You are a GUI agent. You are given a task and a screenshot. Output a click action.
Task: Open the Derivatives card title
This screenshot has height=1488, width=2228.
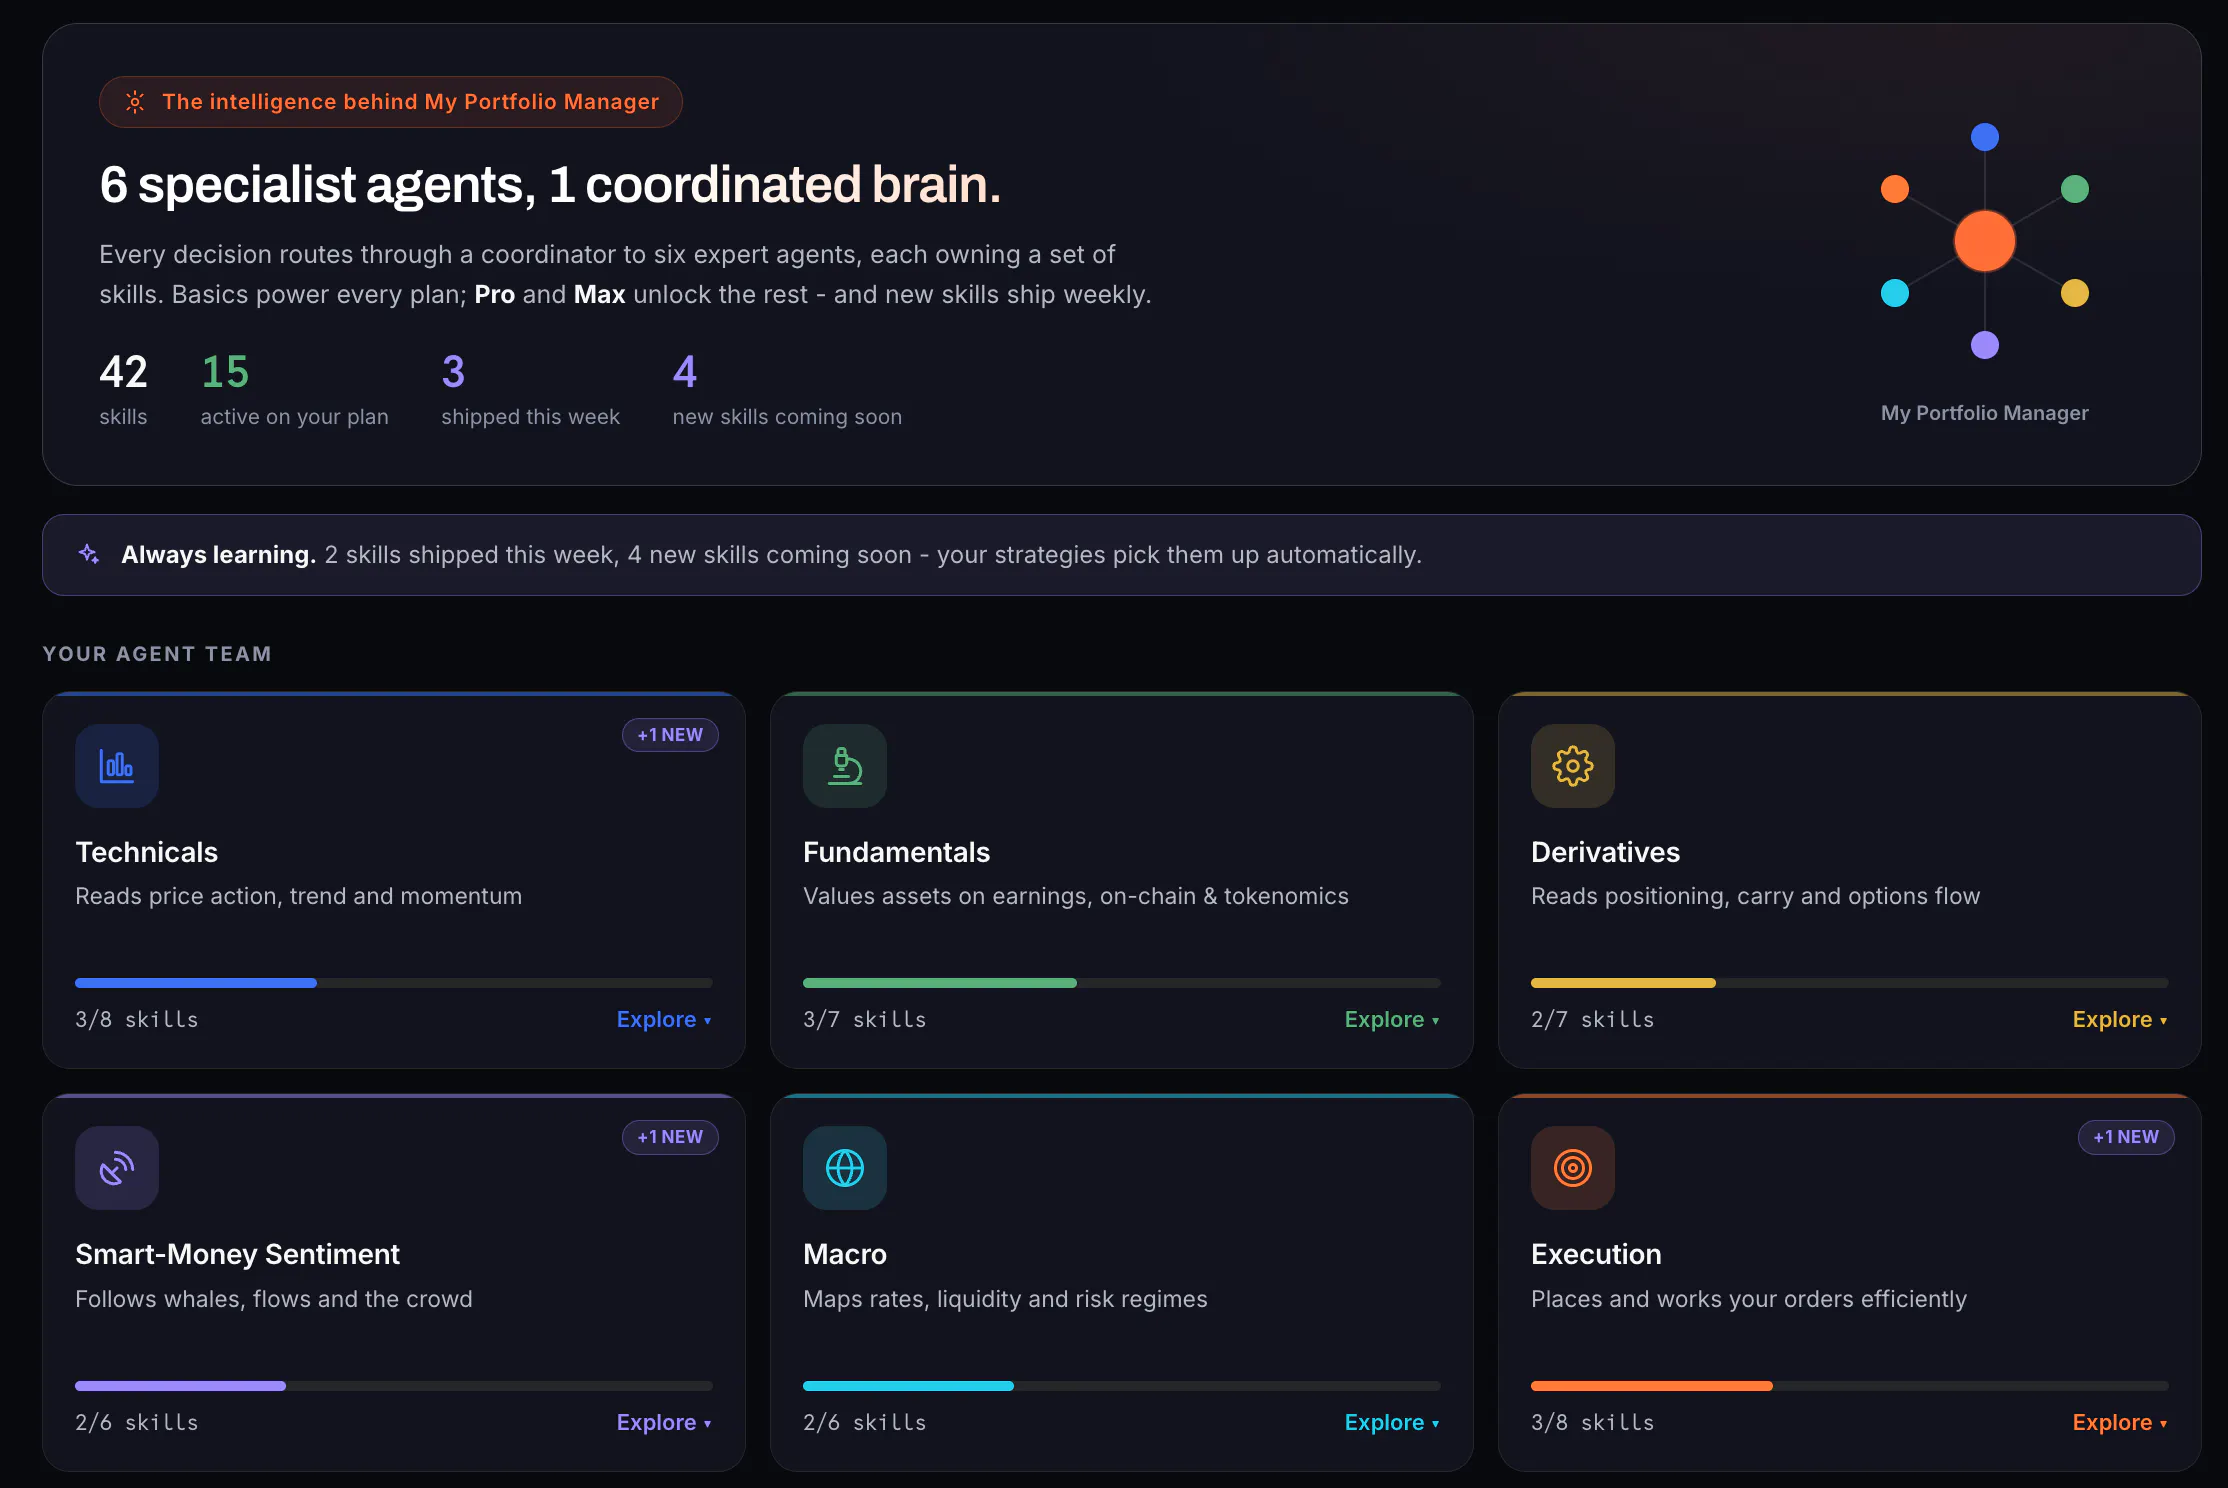(x=1606, y=852)
